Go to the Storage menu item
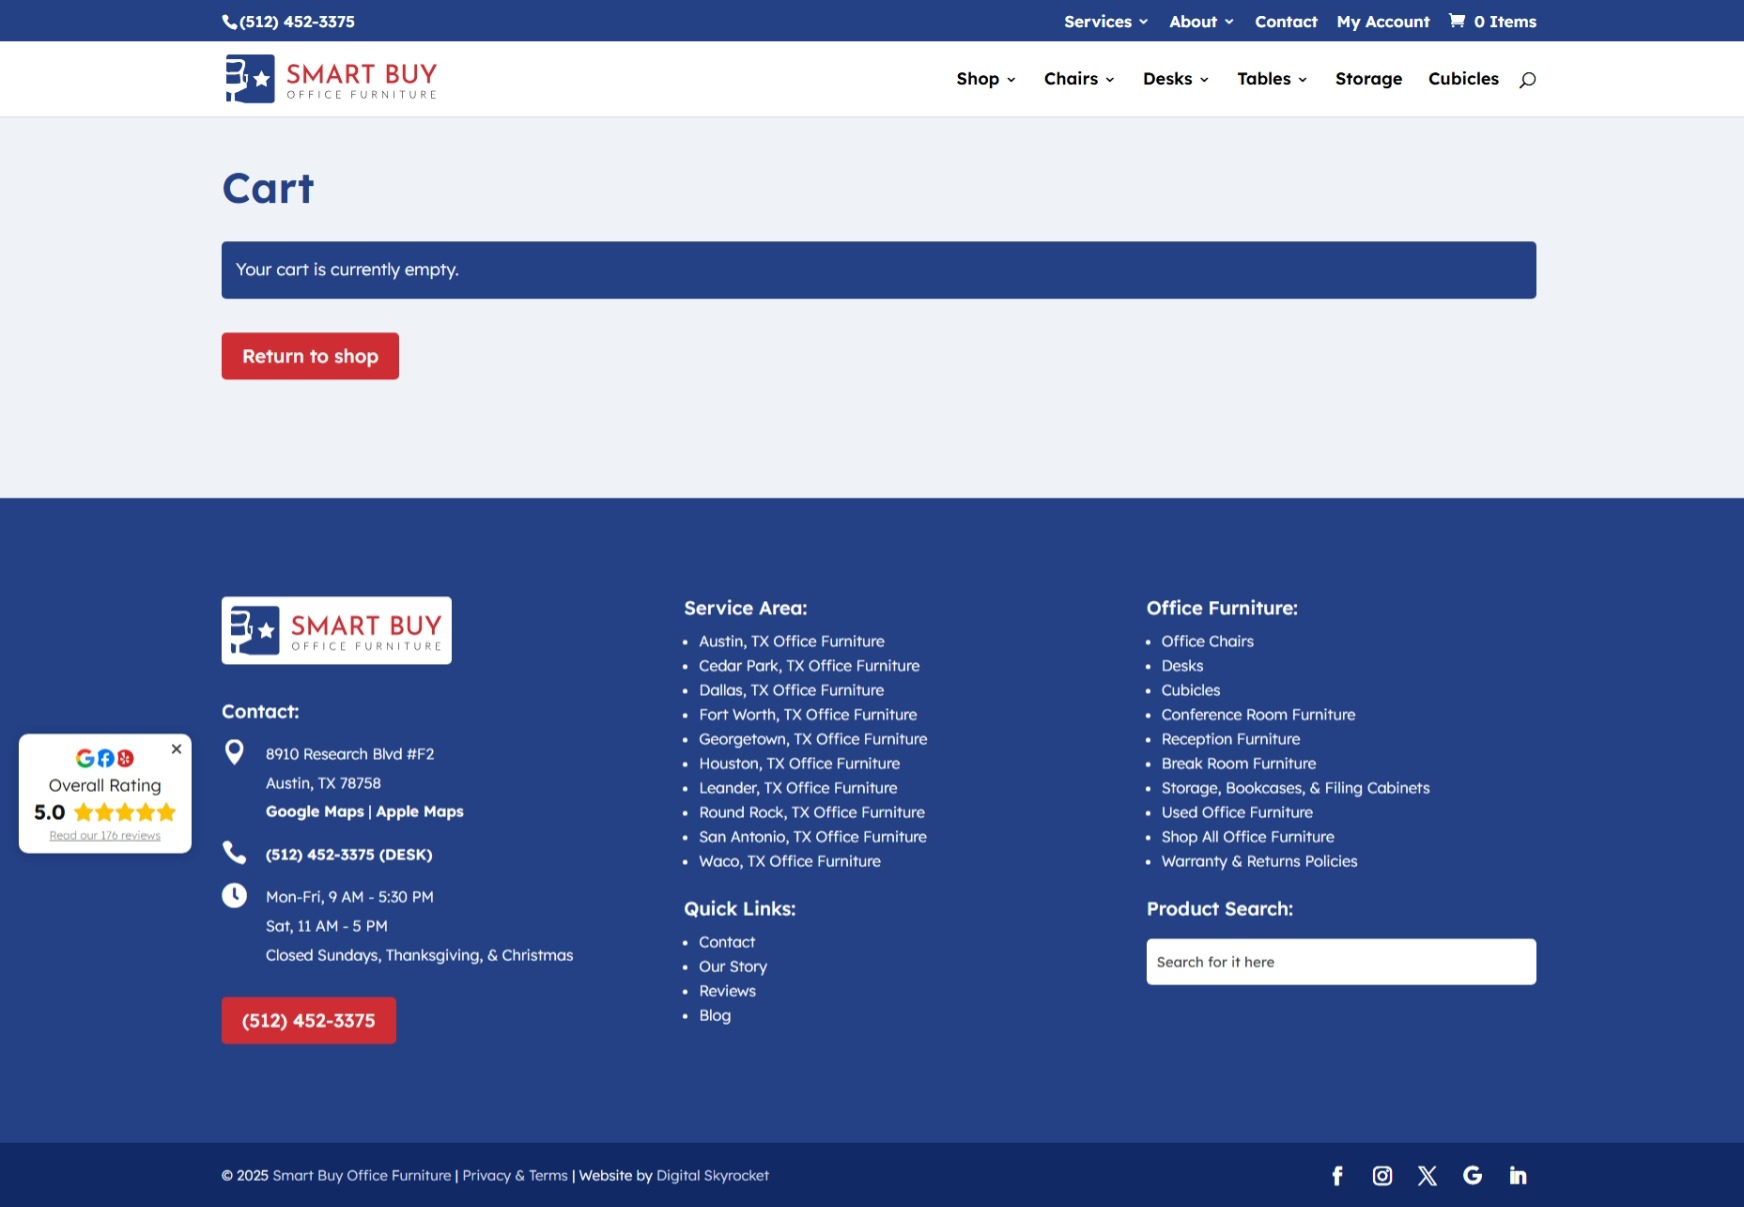Image resolution: width=1744 pixels, height=1207 pixels. 1368,79
